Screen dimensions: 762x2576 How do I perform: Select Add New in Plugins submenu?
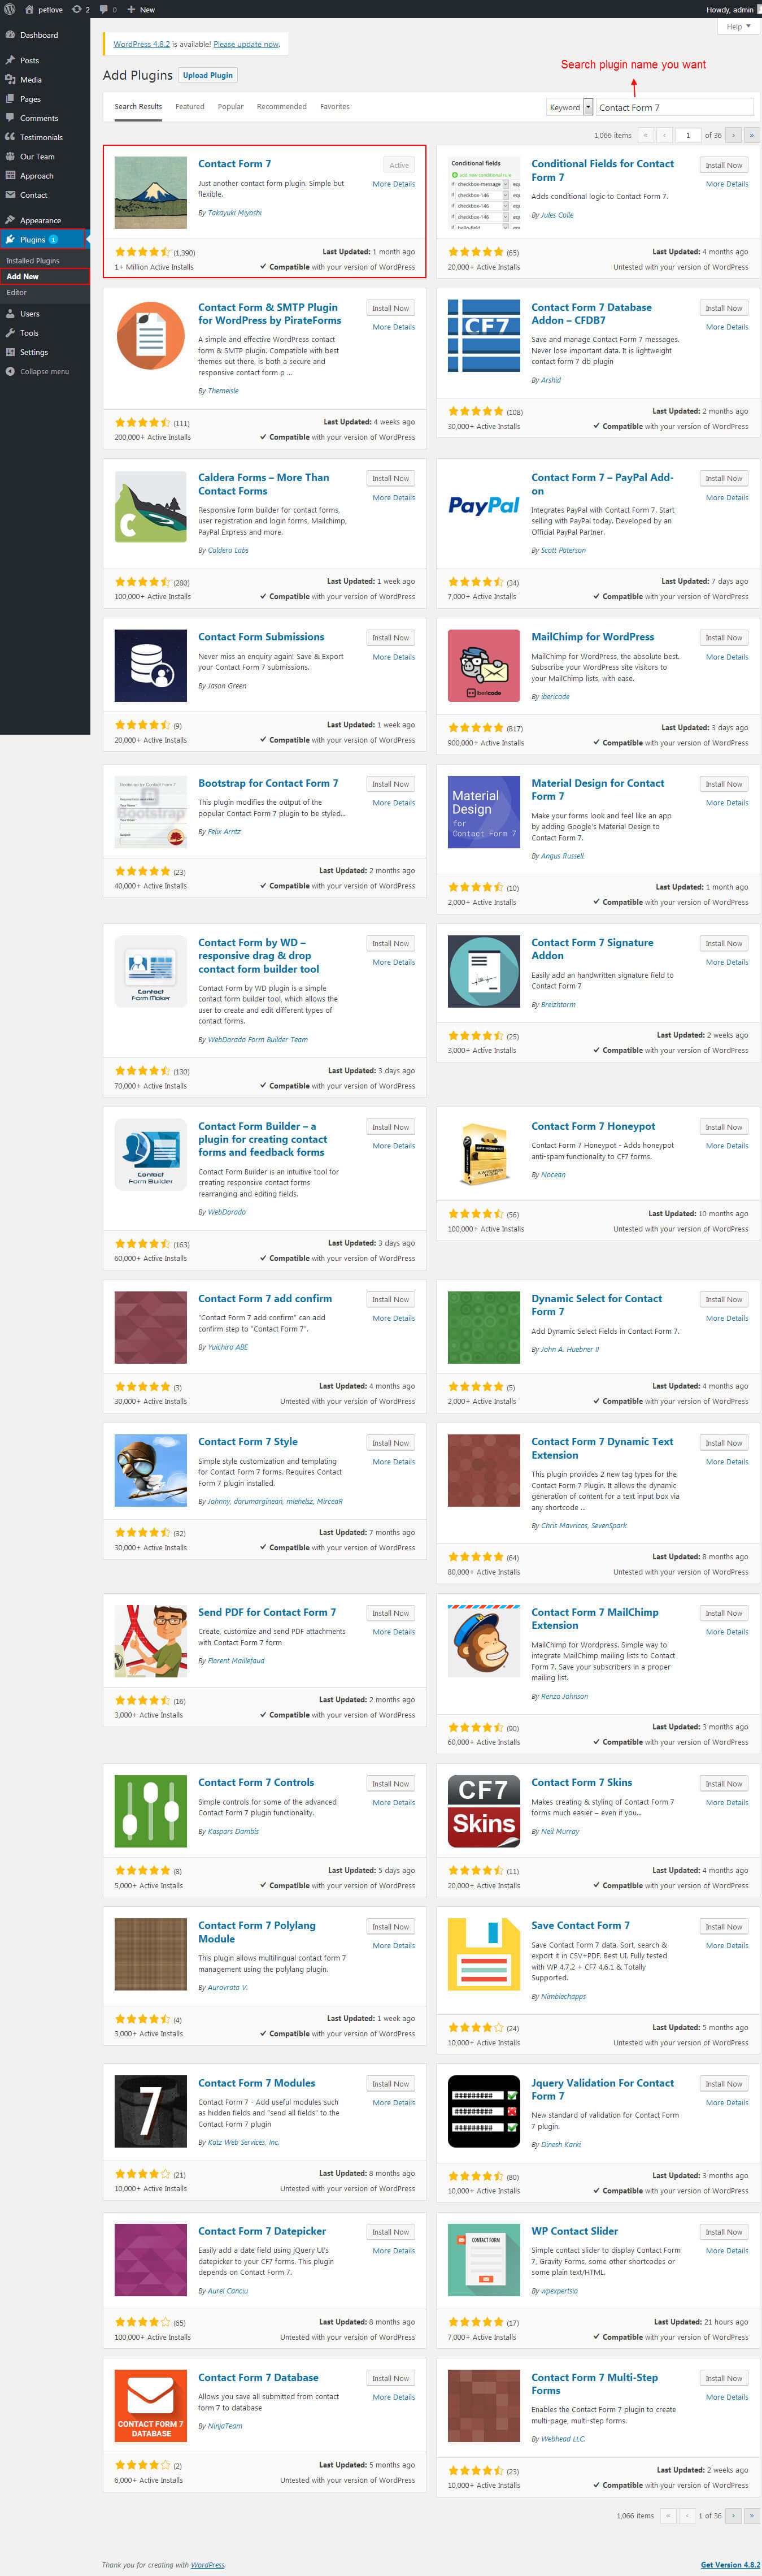click(45, 276)
